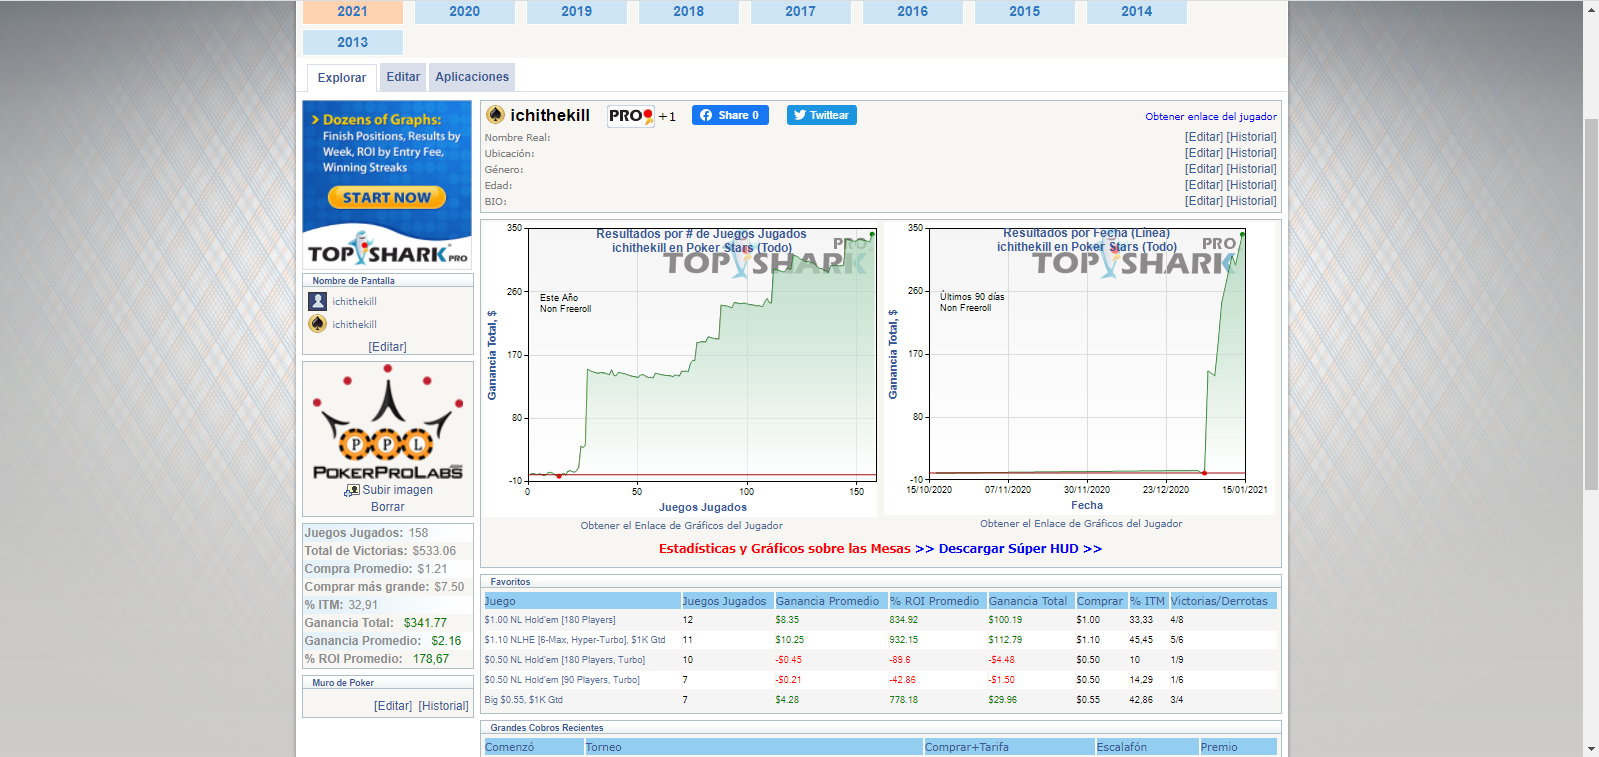1599x757 pixels.
Task: Click the PokerStars icon in Nombre de Pantalla
Action: pos(318,324)
